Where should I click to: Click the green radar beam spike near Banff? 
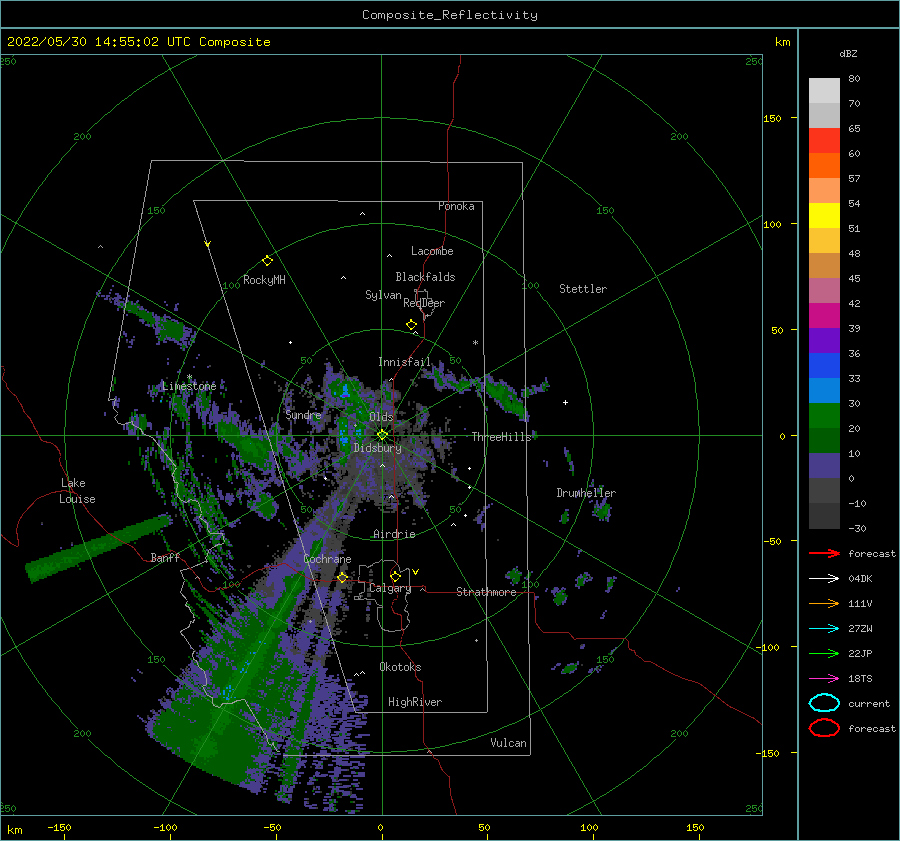99,547
